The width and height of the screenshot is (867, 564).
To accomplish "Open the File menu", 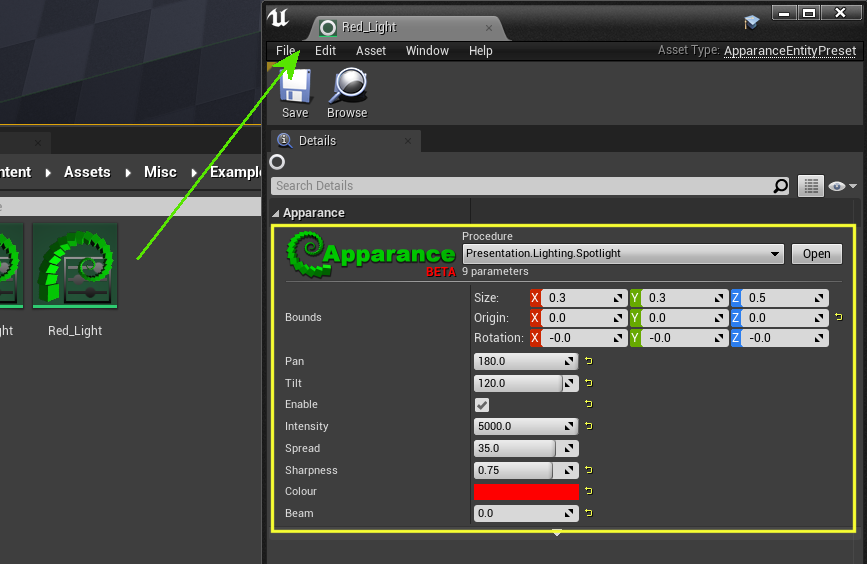I will (x=286, y=51).
